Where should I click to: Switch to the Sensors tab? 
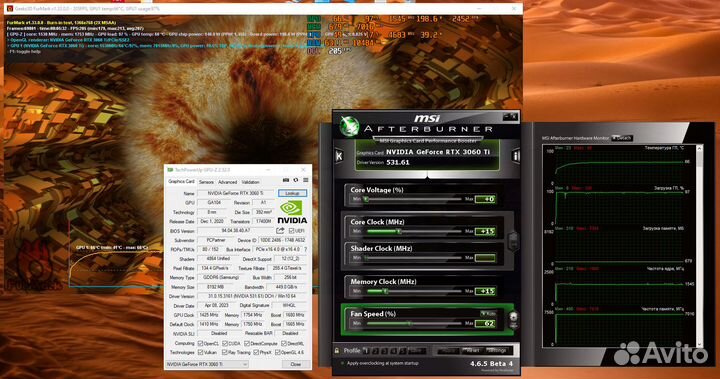tap(206, 182)
